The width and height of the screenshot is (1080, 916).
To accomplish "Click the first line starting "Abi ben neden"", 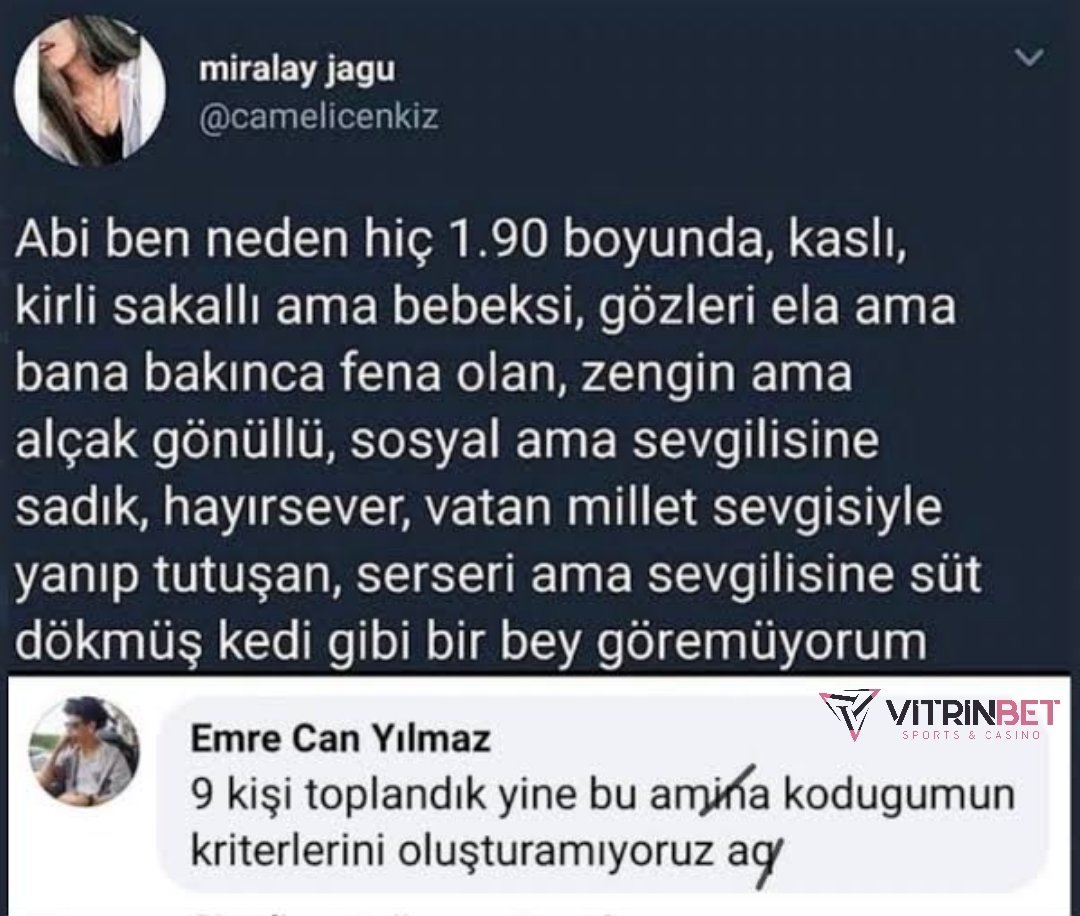I will point(460,240).
